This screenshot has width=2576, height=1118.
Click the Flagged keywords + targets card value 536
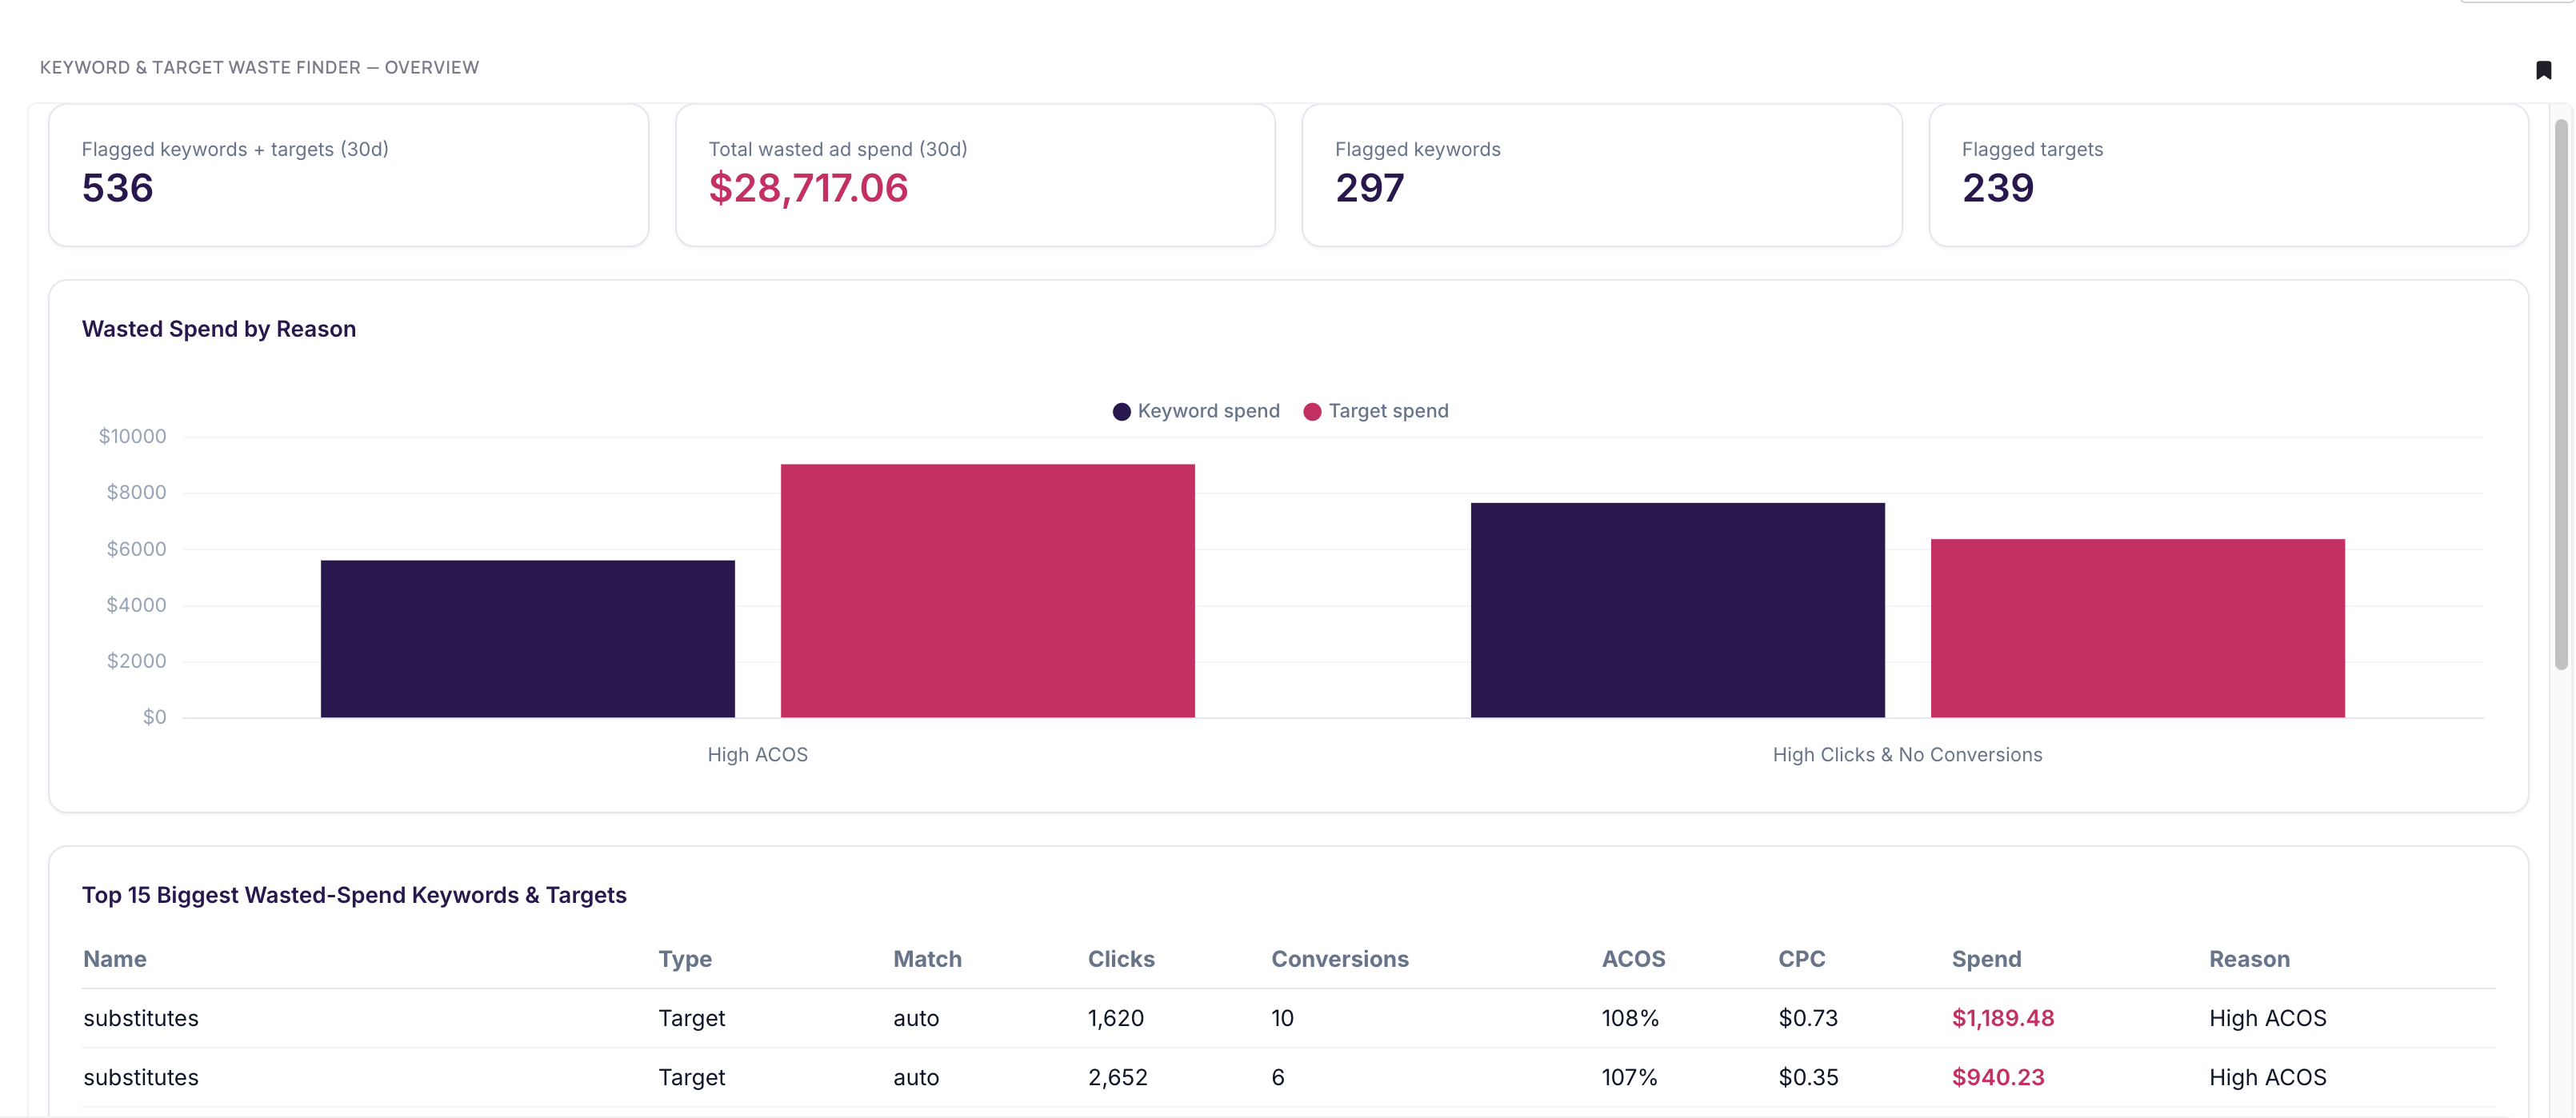pyautogui.click(x=118, y=188)
